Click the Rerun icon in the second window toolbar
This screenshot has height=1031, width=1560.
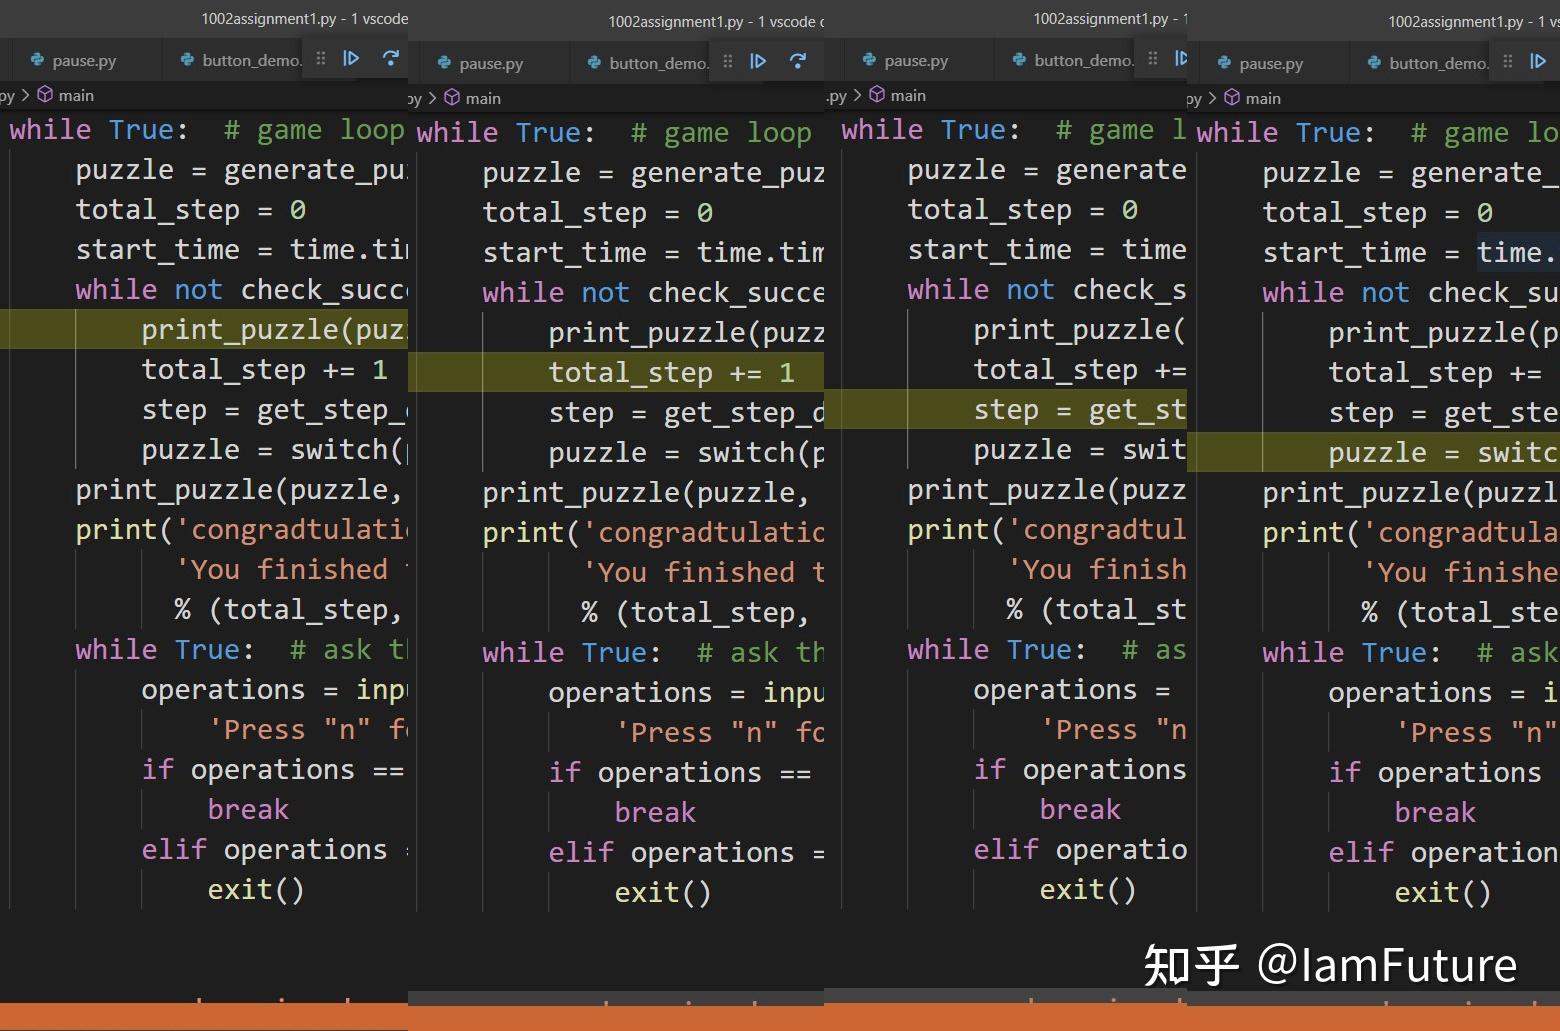click(x=797, y=61)
